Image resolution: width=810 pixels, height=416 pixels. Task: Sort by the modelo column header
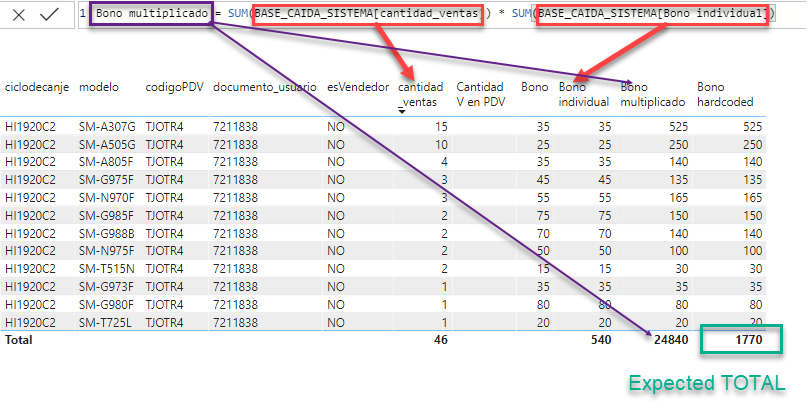click(x=99, y=87)
